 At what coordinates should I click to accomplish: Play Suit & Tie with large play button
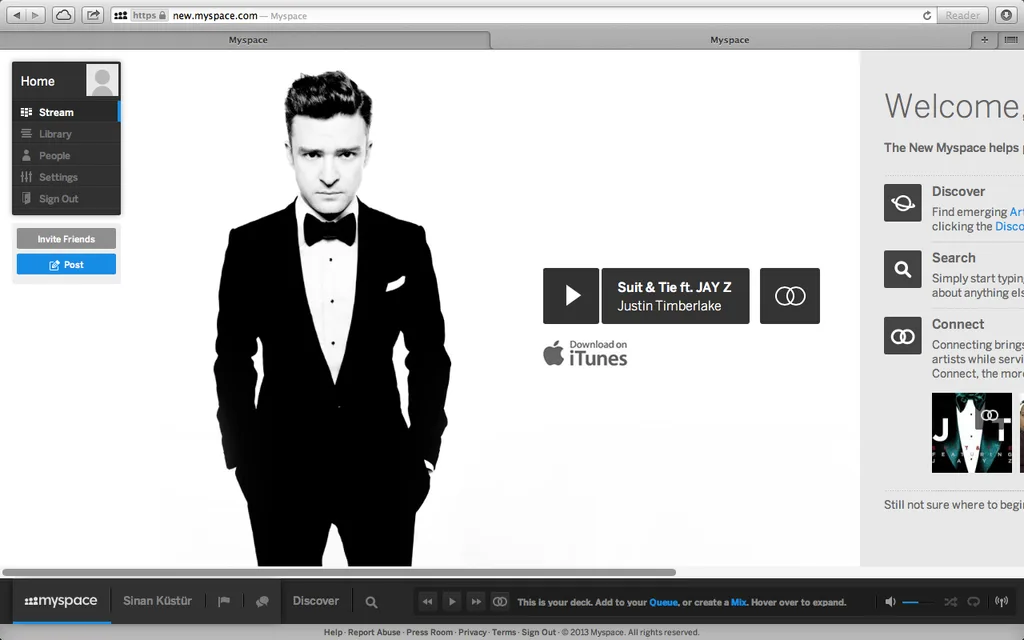[571, 296]
